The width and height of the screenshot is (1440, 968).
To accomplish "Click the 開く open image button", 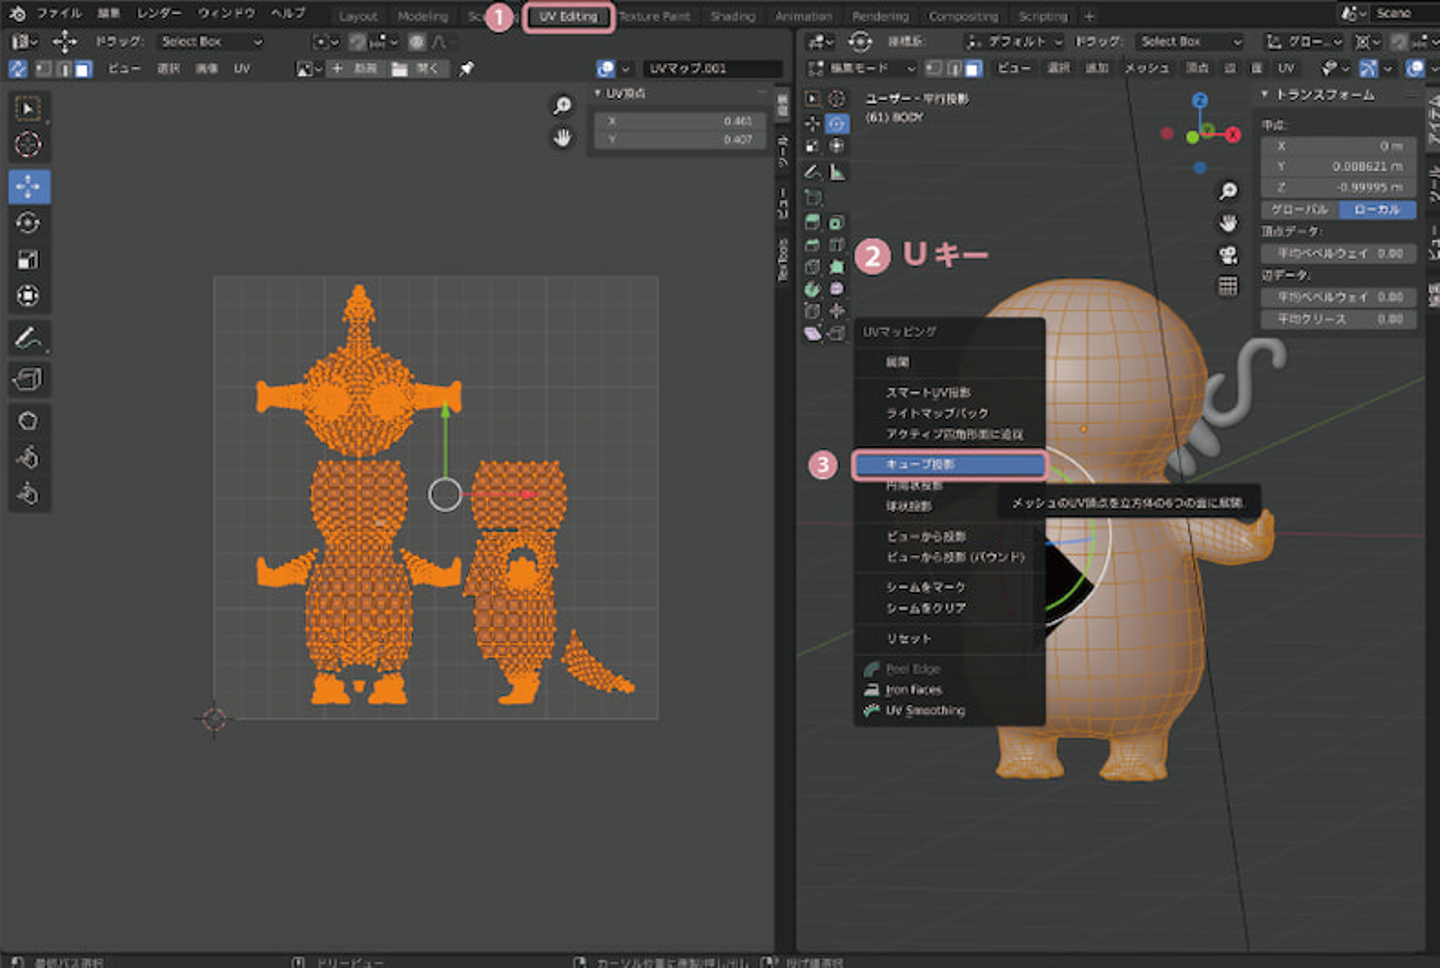I will click(x=419, y=69).
